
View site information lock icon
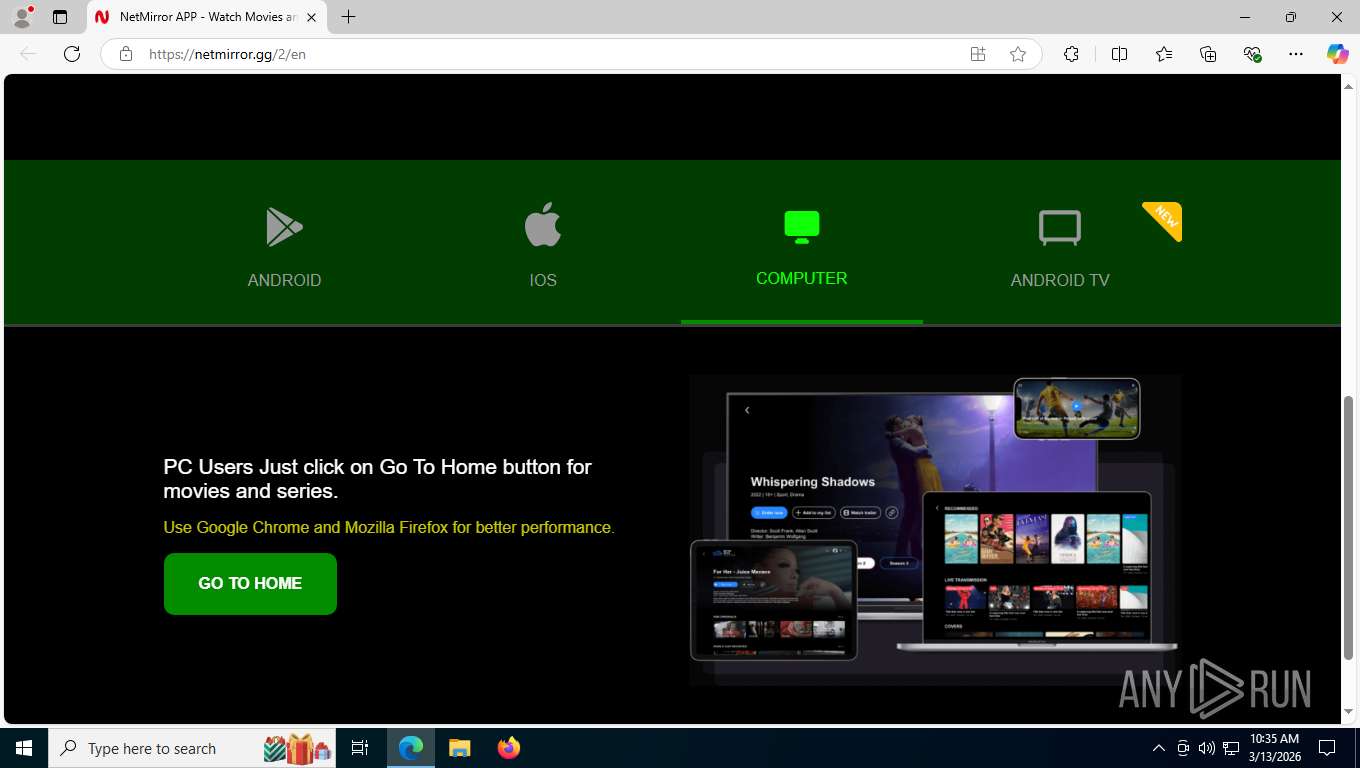[x=126, y=54]
